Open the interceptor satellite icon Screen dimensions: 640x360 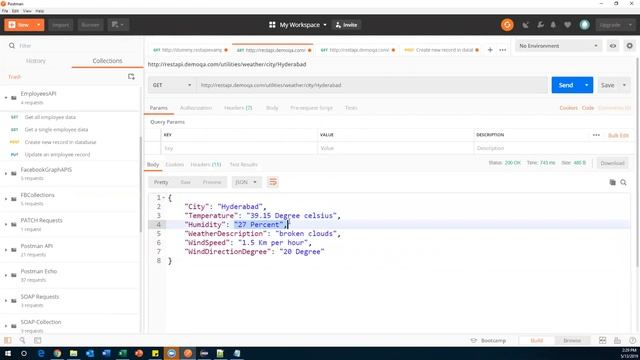pos(525,25)
